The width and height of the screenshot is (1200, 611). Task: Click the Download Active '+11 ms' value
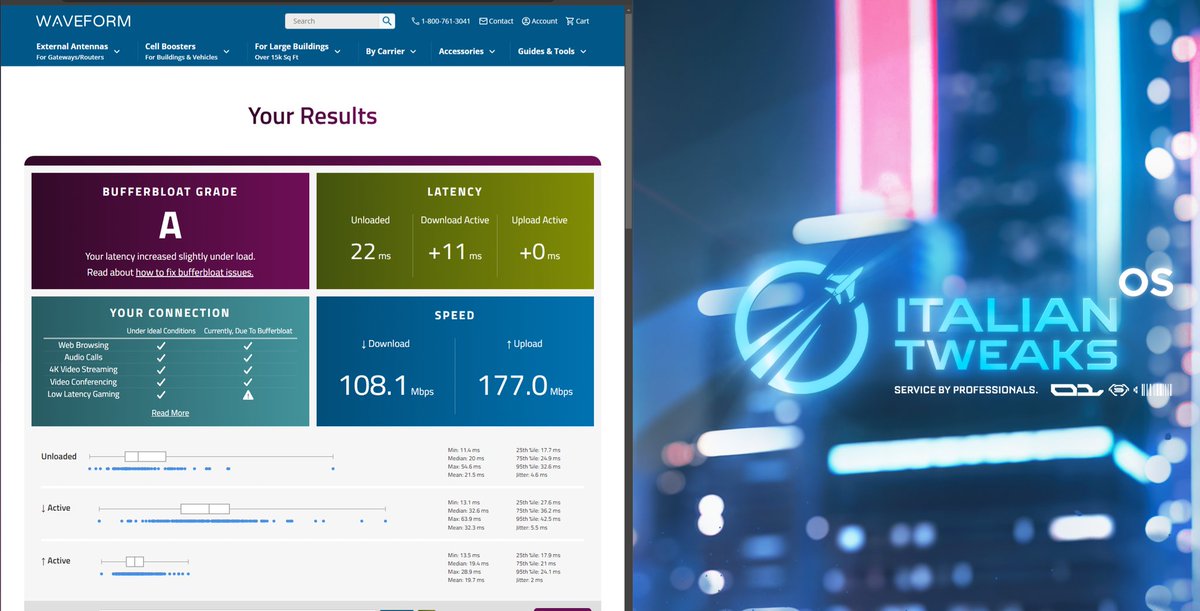coord(455,253)
